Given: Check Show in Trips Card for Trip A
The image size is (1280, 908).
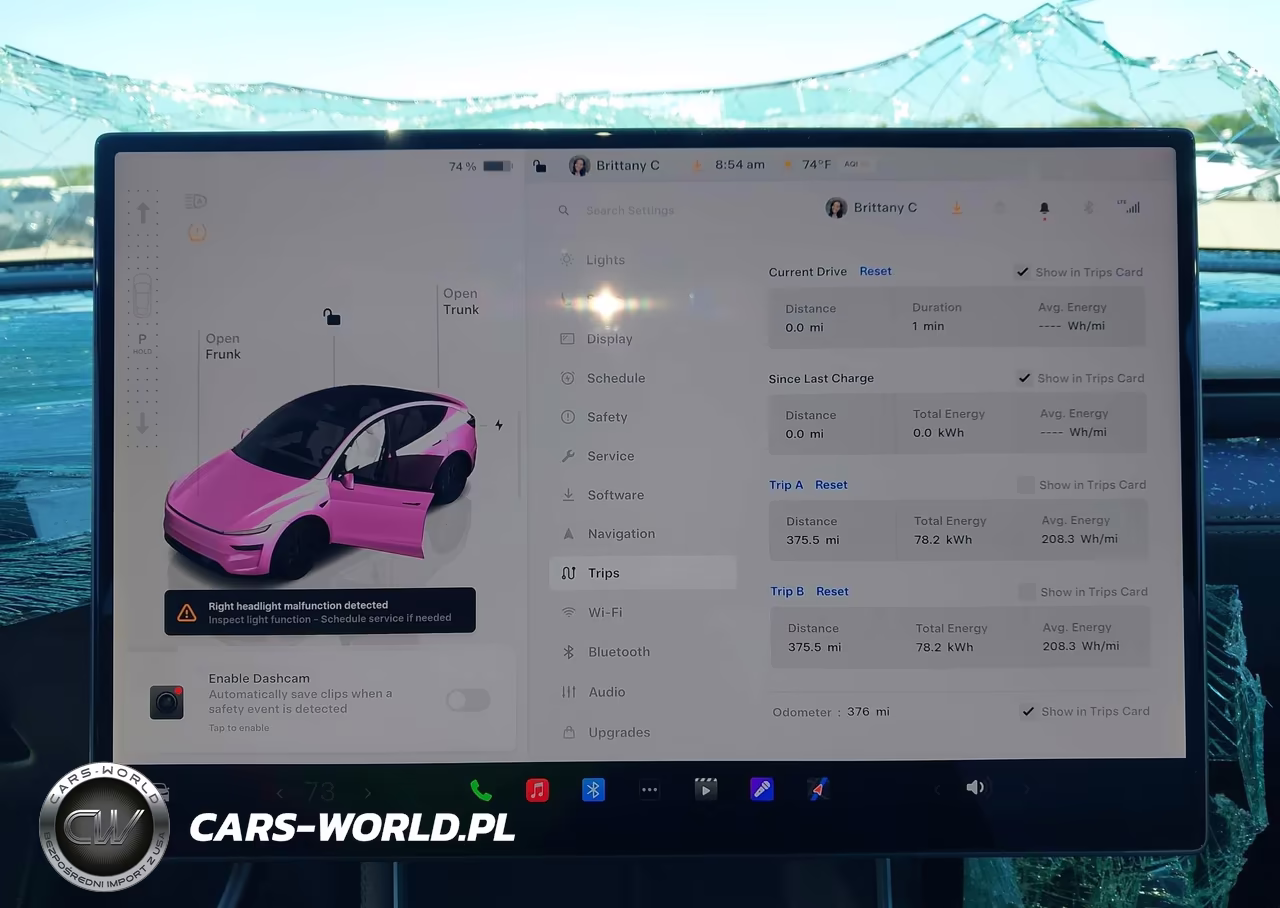Looking at the screenshot, I should click(x=1025, y=485).
